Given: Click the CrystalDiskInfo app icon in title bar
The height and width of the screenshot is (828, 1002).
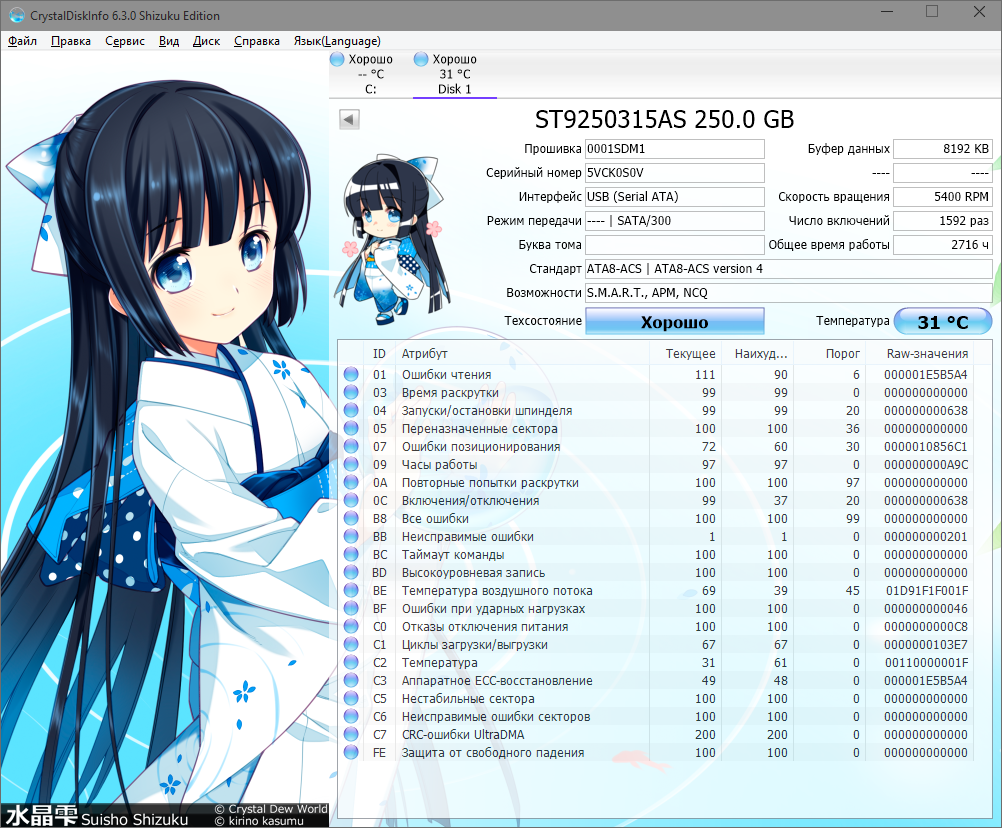Looking at the screenshot, I should point(17,15).
